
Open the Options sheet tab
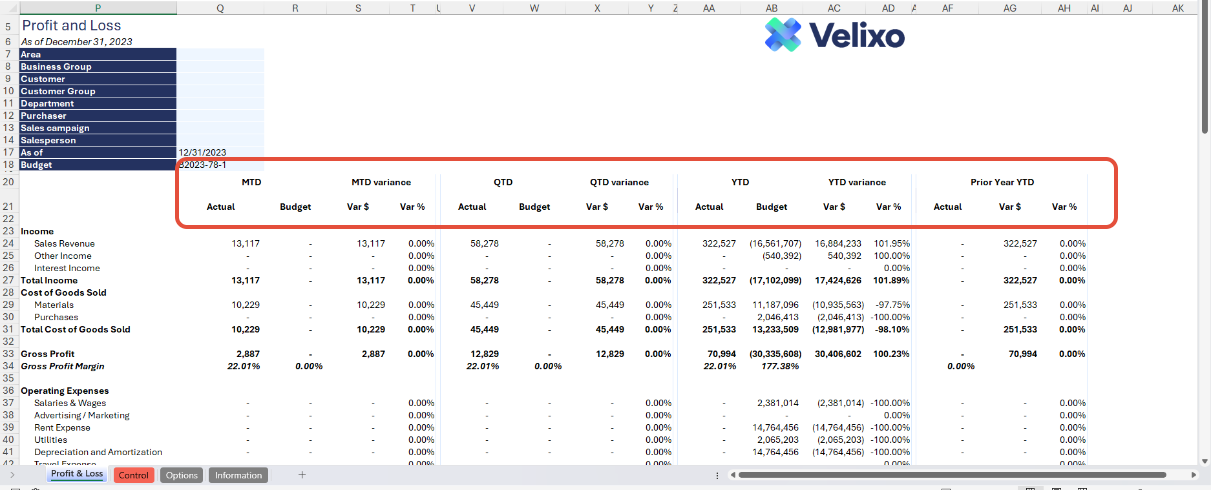[x=182, y=475]
